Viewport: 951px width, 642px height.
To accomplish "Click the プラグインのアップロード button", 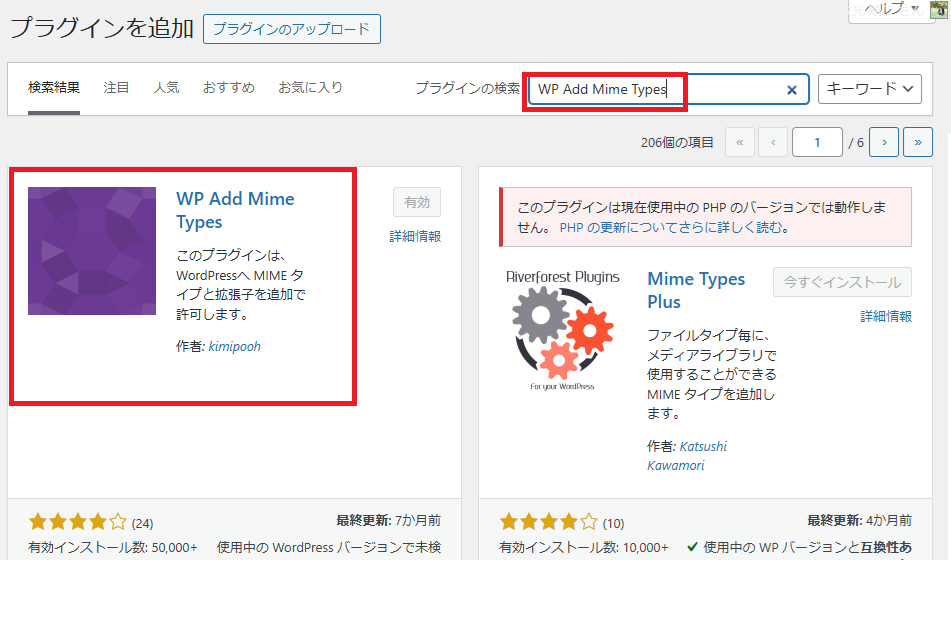I will 292,29.
